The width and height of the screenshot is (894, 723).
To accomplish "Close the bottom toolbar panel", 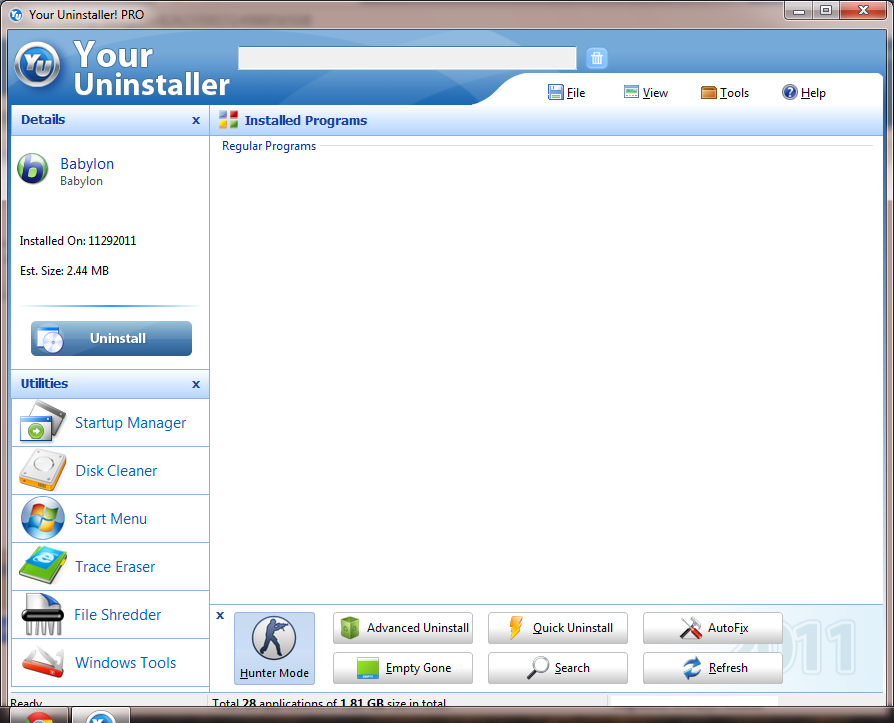I will [220, 615].
